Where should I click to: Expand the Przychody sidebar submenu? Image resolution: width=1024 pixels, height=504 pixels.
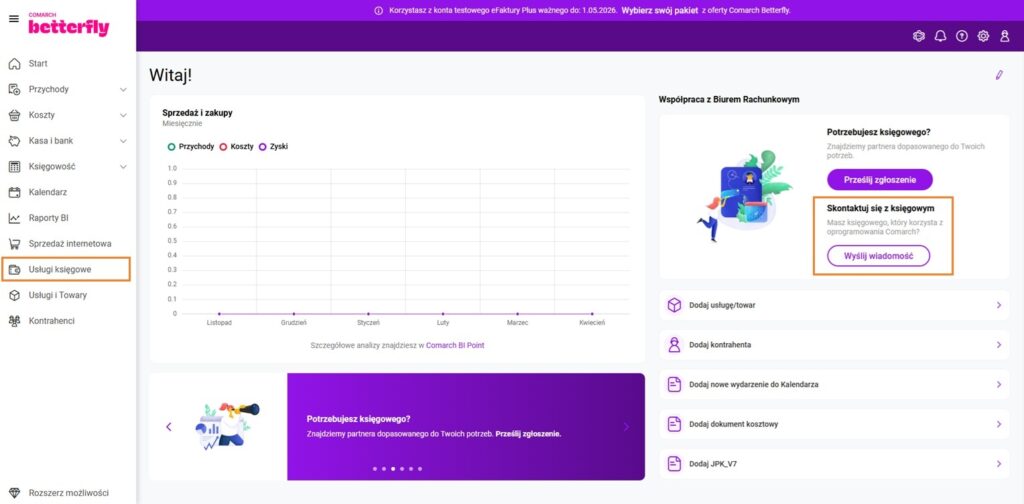tap(123, 90)
